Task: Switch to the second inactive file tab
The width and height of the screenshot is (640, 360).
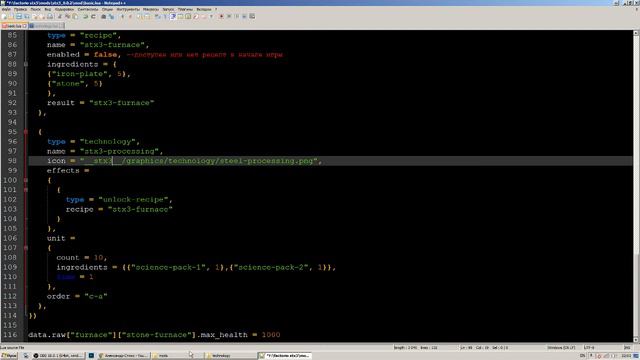Action: point(46,26)
